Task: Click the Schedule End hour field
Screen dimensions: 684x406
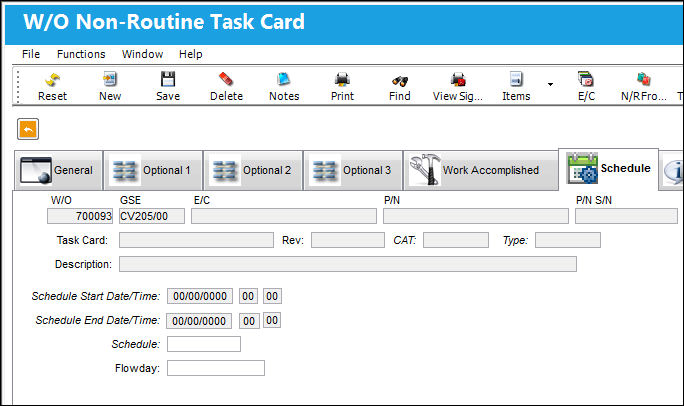Action: 249,321
